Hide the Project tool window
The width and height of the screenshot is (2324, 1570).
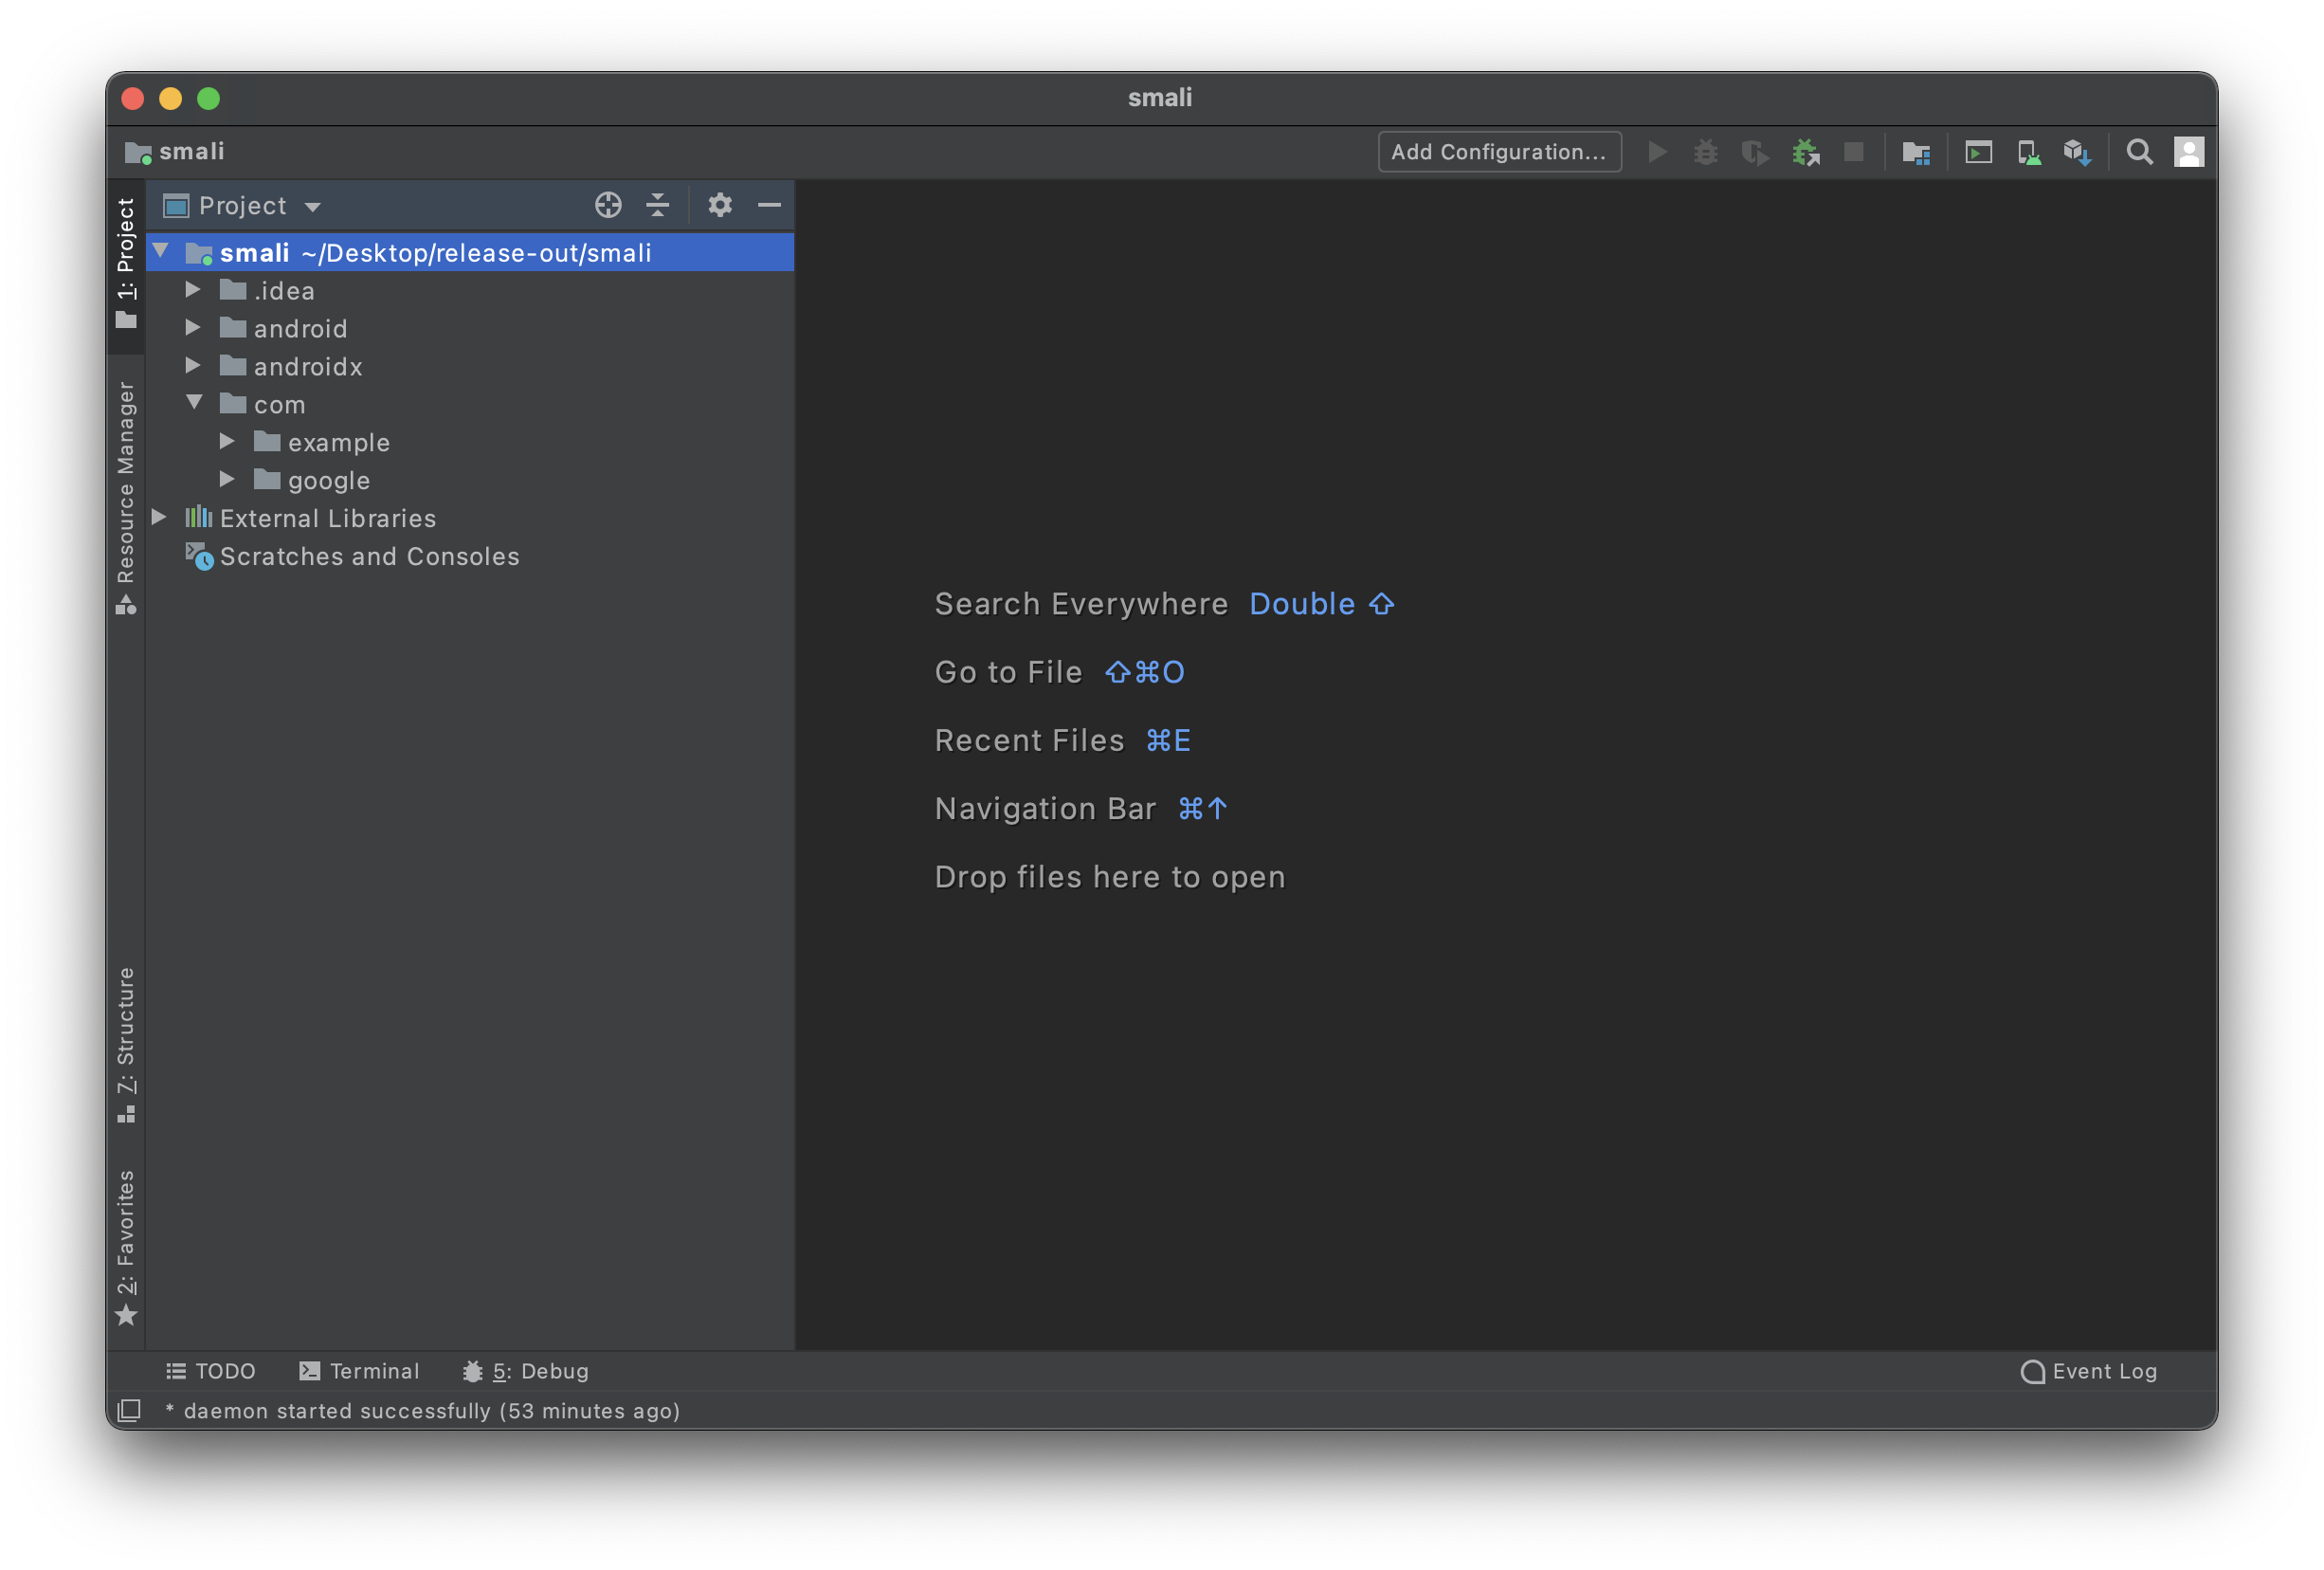(x=769, y=205)
